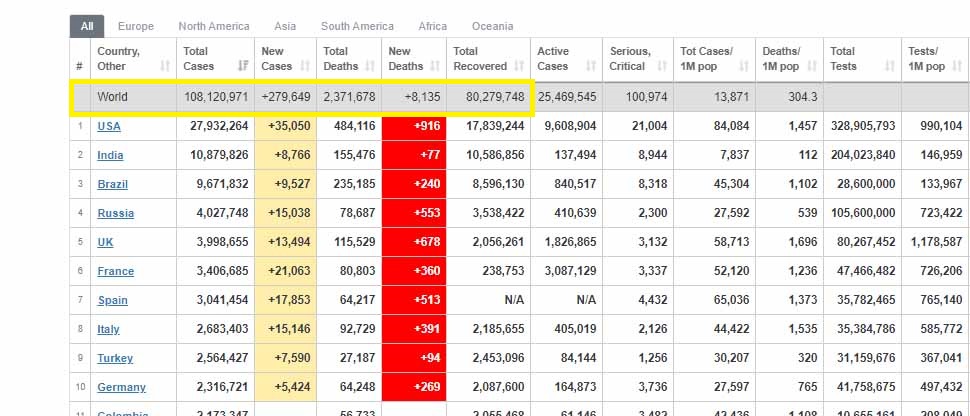Viewport: 970px width, 416px height.
Task: Click India total recovered 10,586,856 cell
Action: (488, 155)
